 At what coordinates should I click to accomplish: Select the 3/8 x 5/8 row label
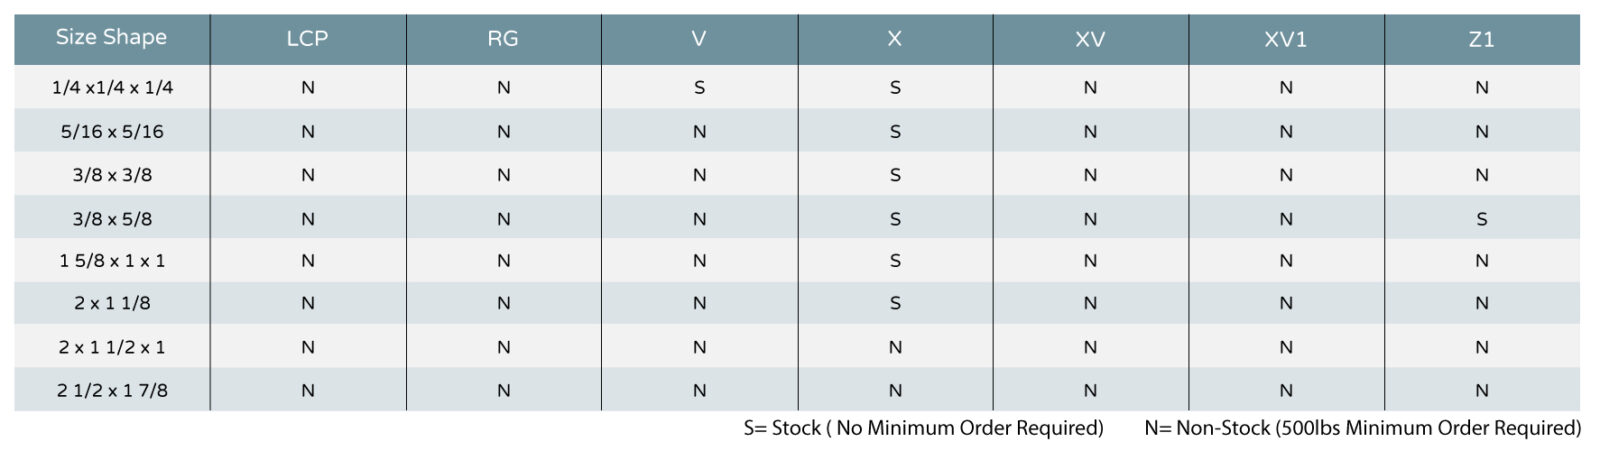pos(112,219)
